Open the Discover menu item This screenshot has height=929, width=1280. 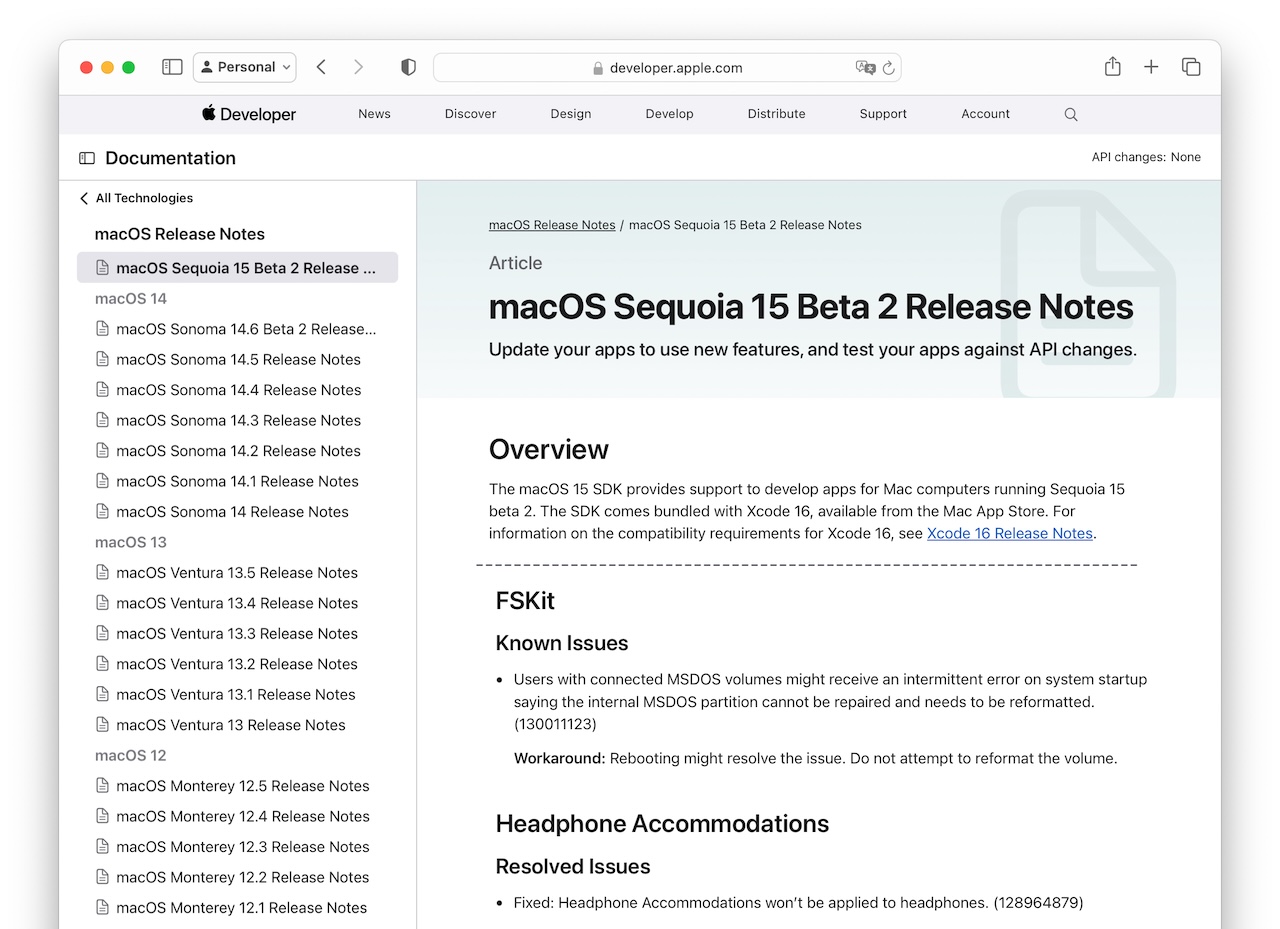point(470,114)
